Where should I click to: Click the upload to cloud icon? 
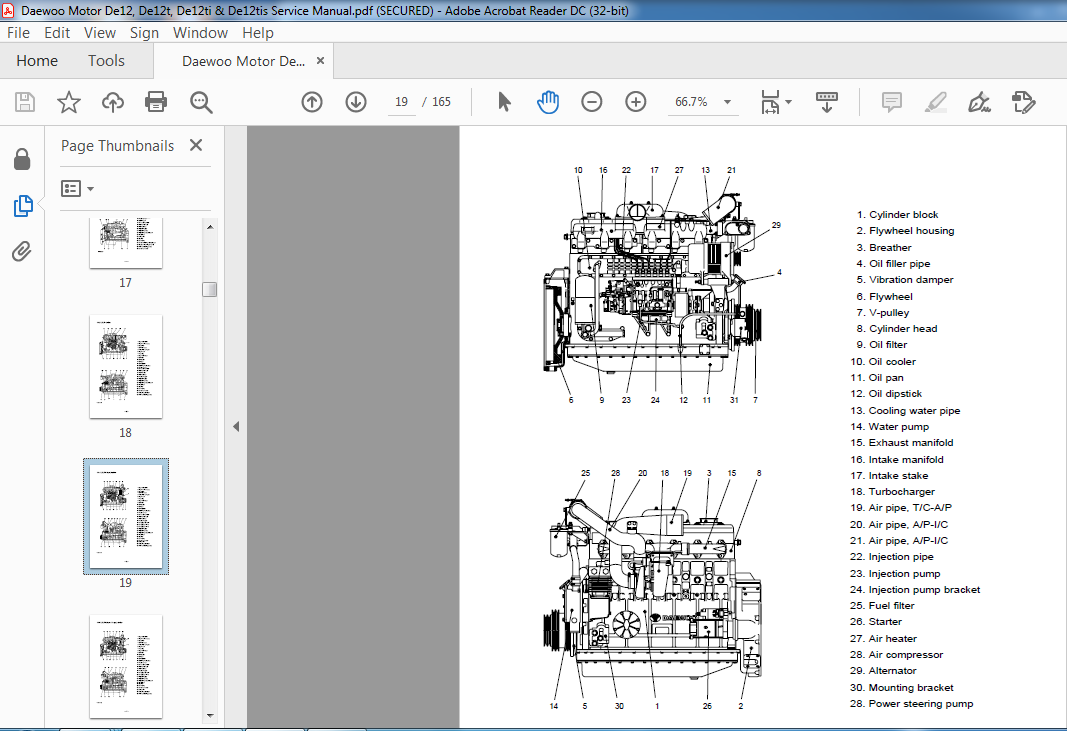click(x=113, y=102)
